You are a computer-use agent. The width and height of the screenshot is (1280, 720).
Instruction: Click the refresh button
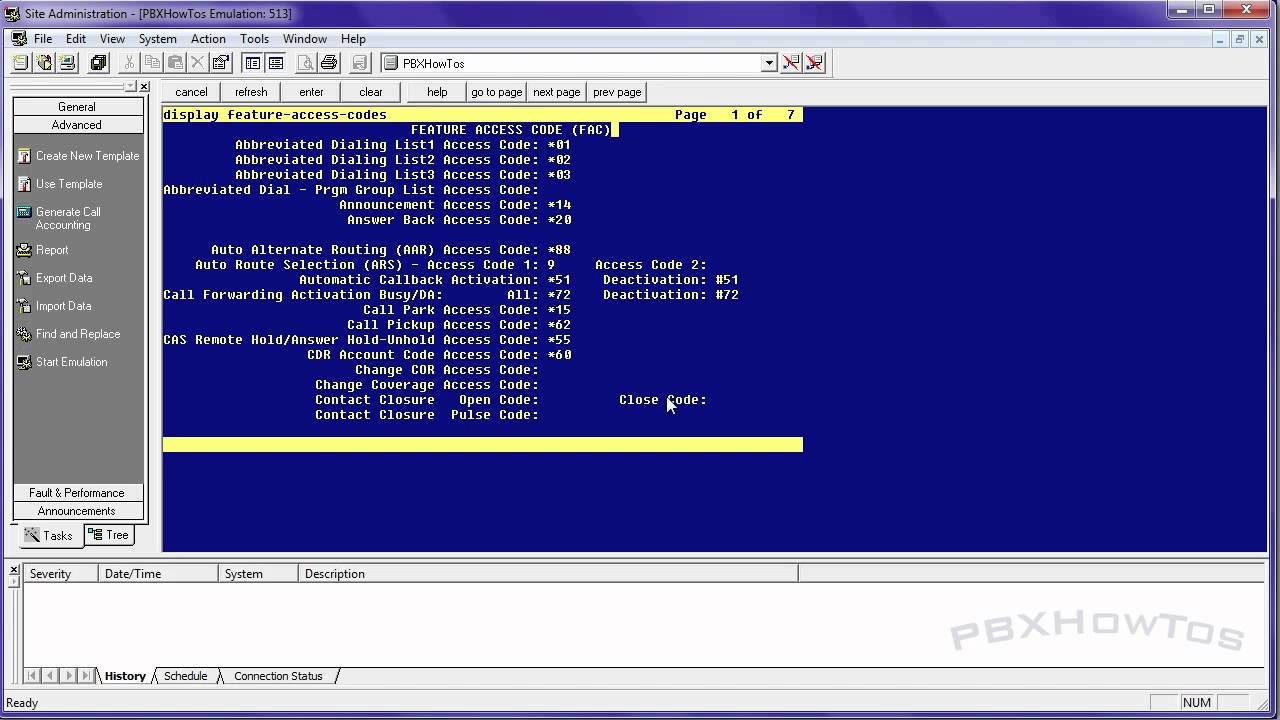(x=251, y=92)
